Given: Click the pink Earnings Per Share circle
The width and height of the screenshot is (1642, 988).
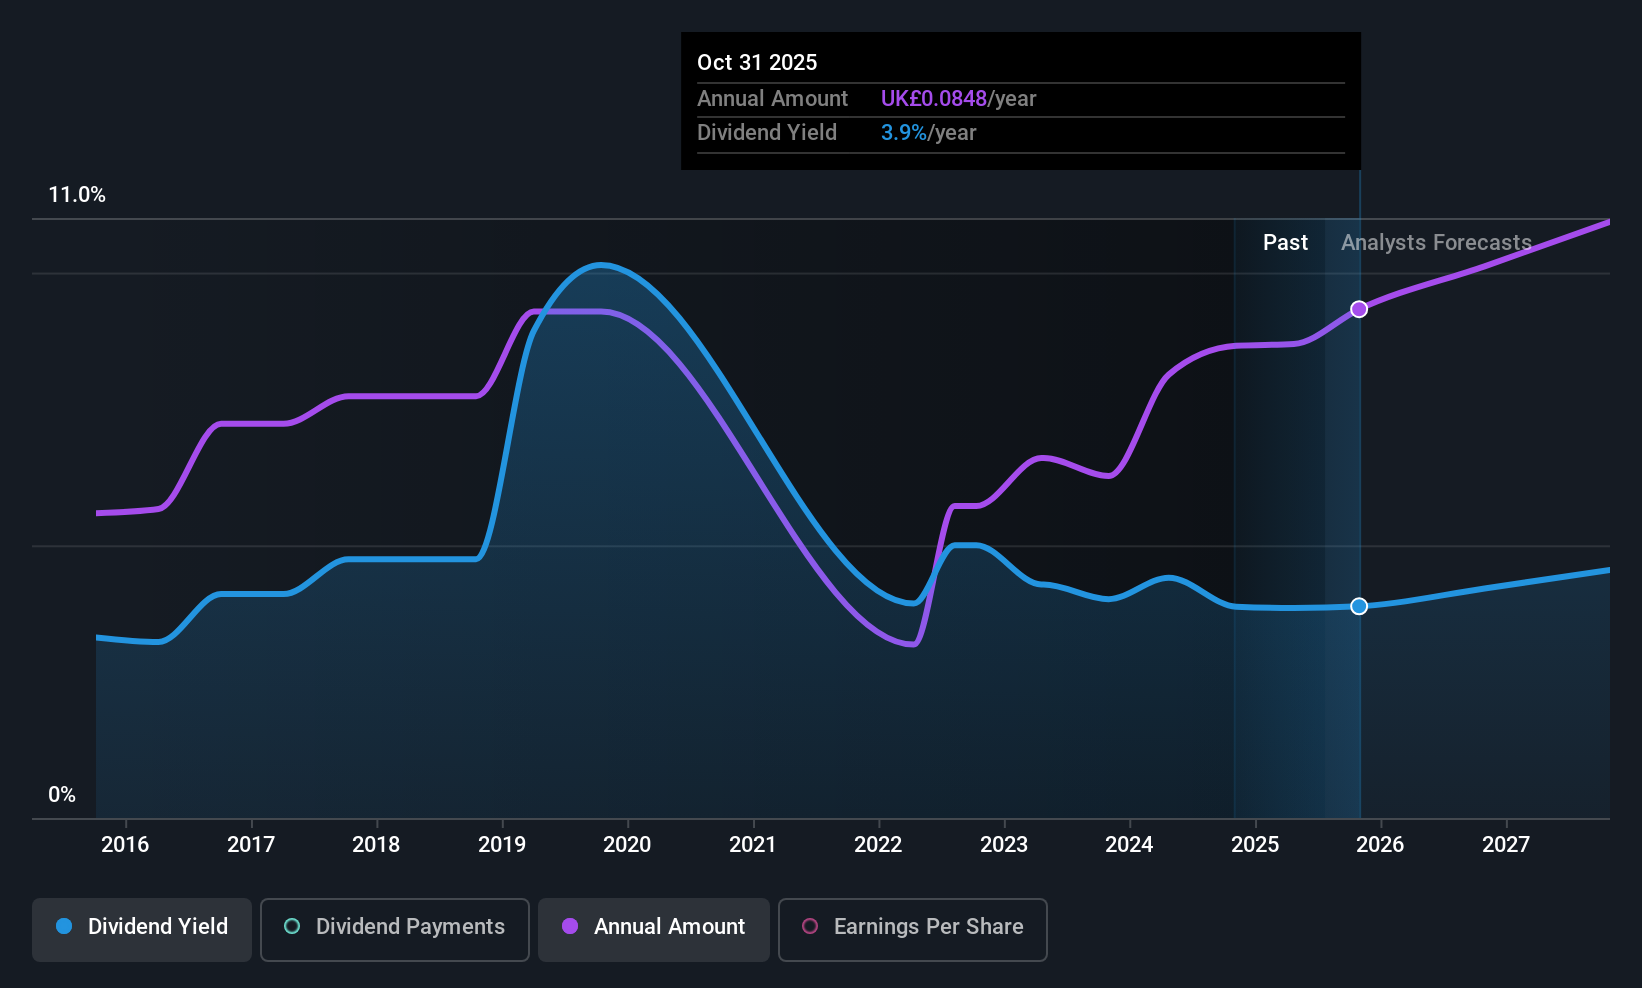Looking at the screenshot, I should tap(810, 926).
